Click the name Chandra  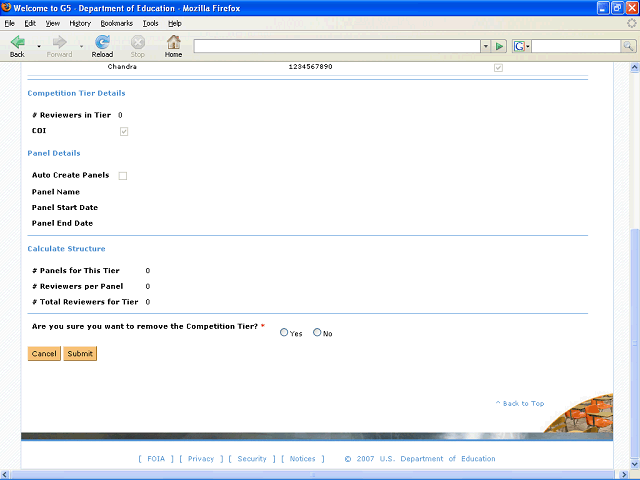click(122, 67)
